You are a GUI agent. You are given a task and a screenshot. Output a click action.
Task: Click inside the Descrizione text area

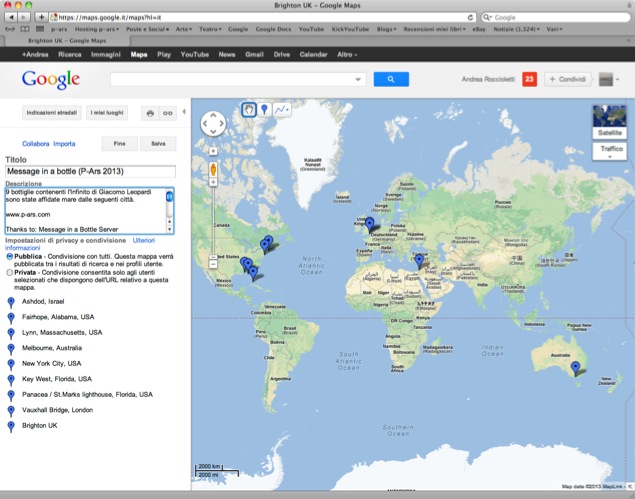pyautogui.click(x=85, y=211)
